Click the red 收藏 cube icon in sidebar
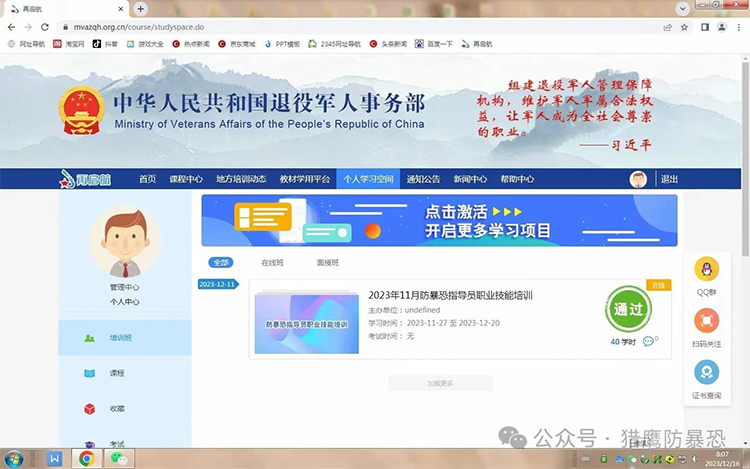 click(x=89, y=409)
